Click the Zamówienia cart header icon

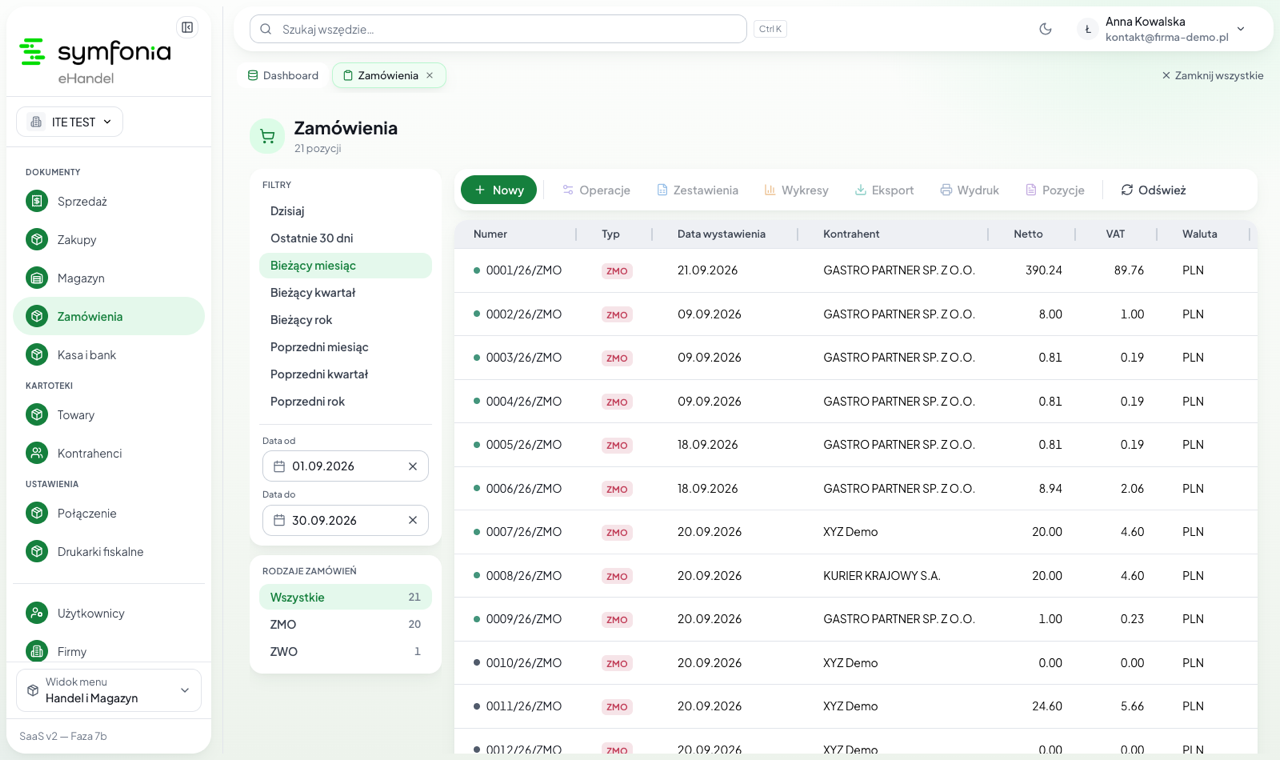click(x=267, y=136)
